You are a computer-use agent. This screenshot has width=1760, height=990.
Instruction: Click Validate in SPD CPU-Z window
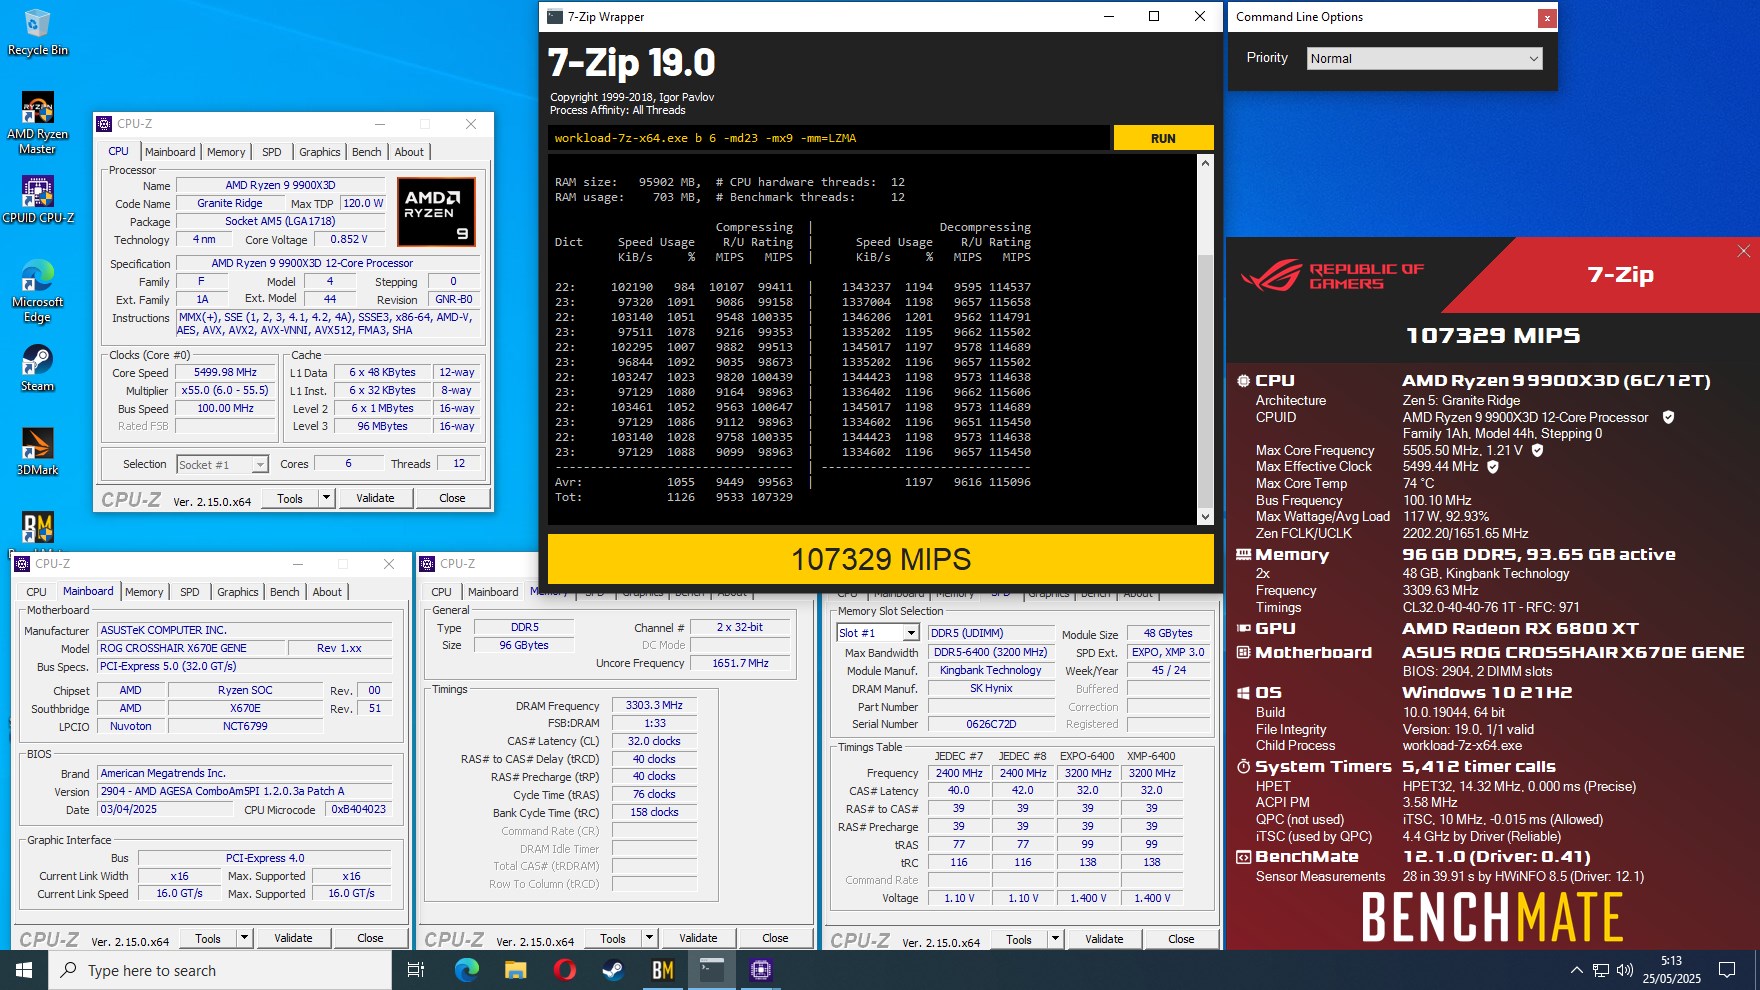[x=1104, y=939]
